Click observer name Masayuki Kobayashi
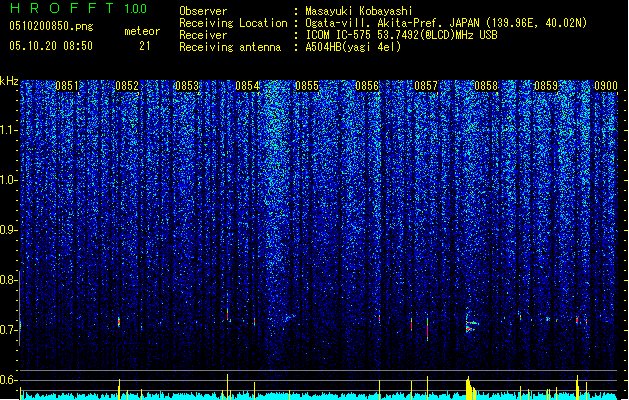This screenshot has width=629, height=400. click(x=359, y=11)
